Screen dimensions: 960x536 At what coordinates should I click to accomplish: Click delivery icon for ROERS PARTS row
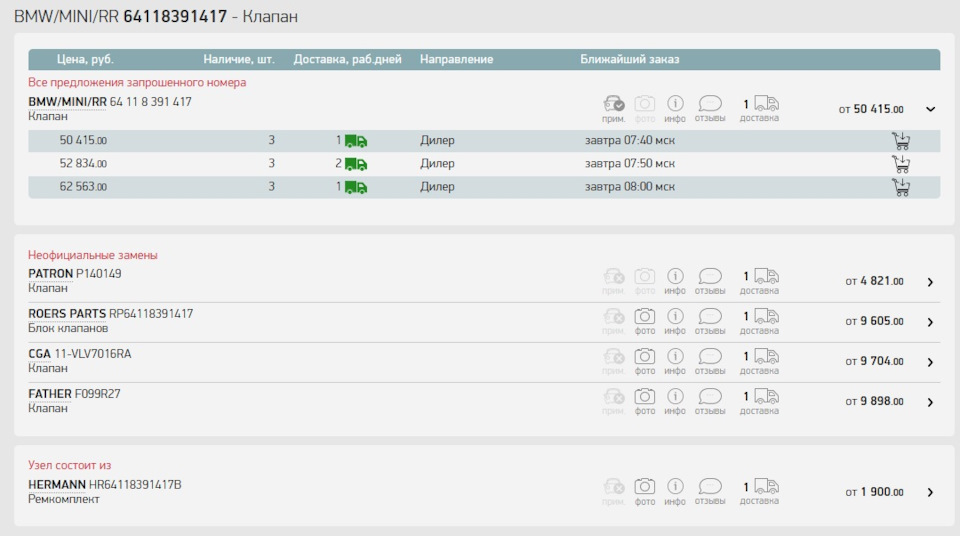[x=766, y=316]
